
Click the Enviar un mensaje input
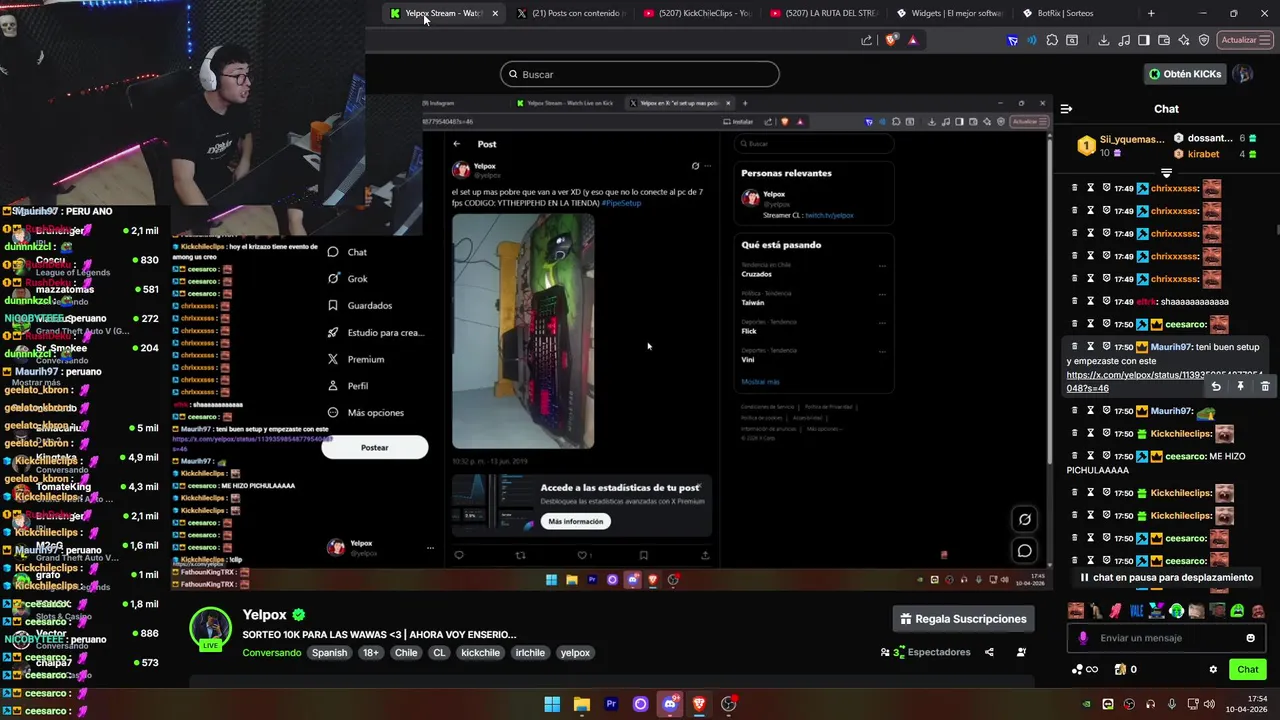1166,638
